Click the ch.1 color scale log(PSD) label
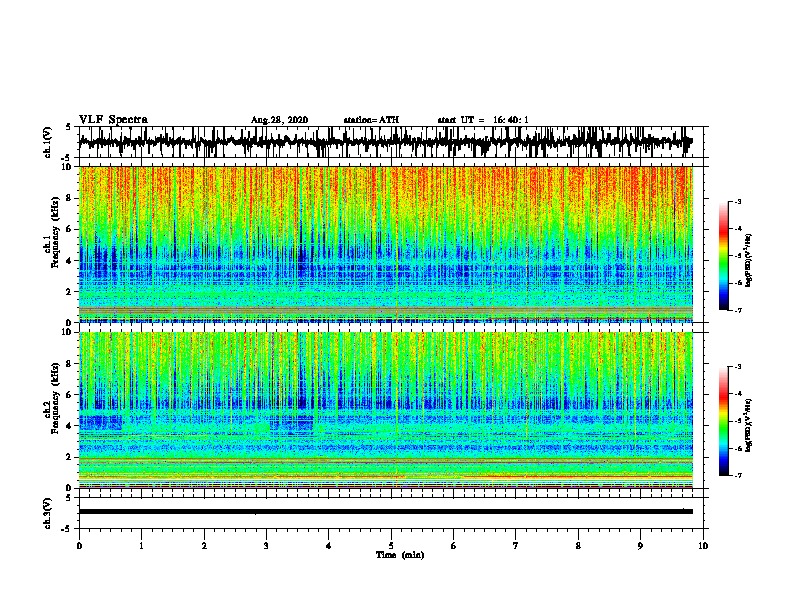This screenshot has height=612, width=792. [x=748, y=260]
